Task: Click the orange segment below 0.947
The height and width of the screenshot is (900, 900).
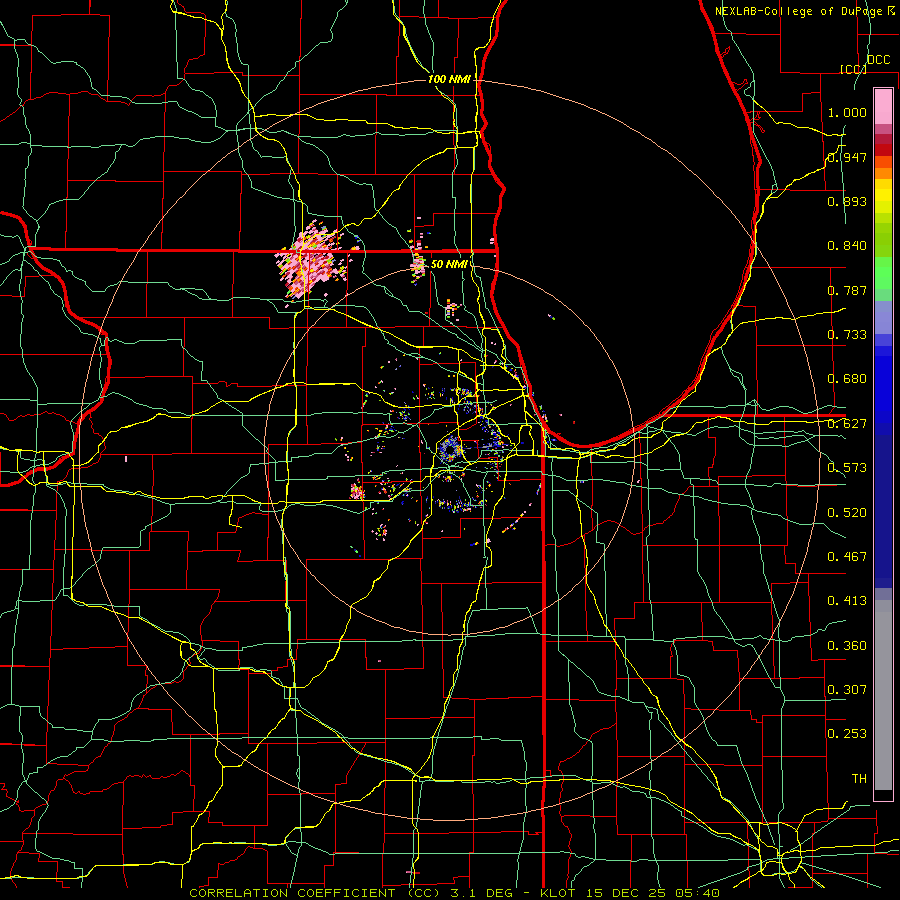Action: pos(883,162)
